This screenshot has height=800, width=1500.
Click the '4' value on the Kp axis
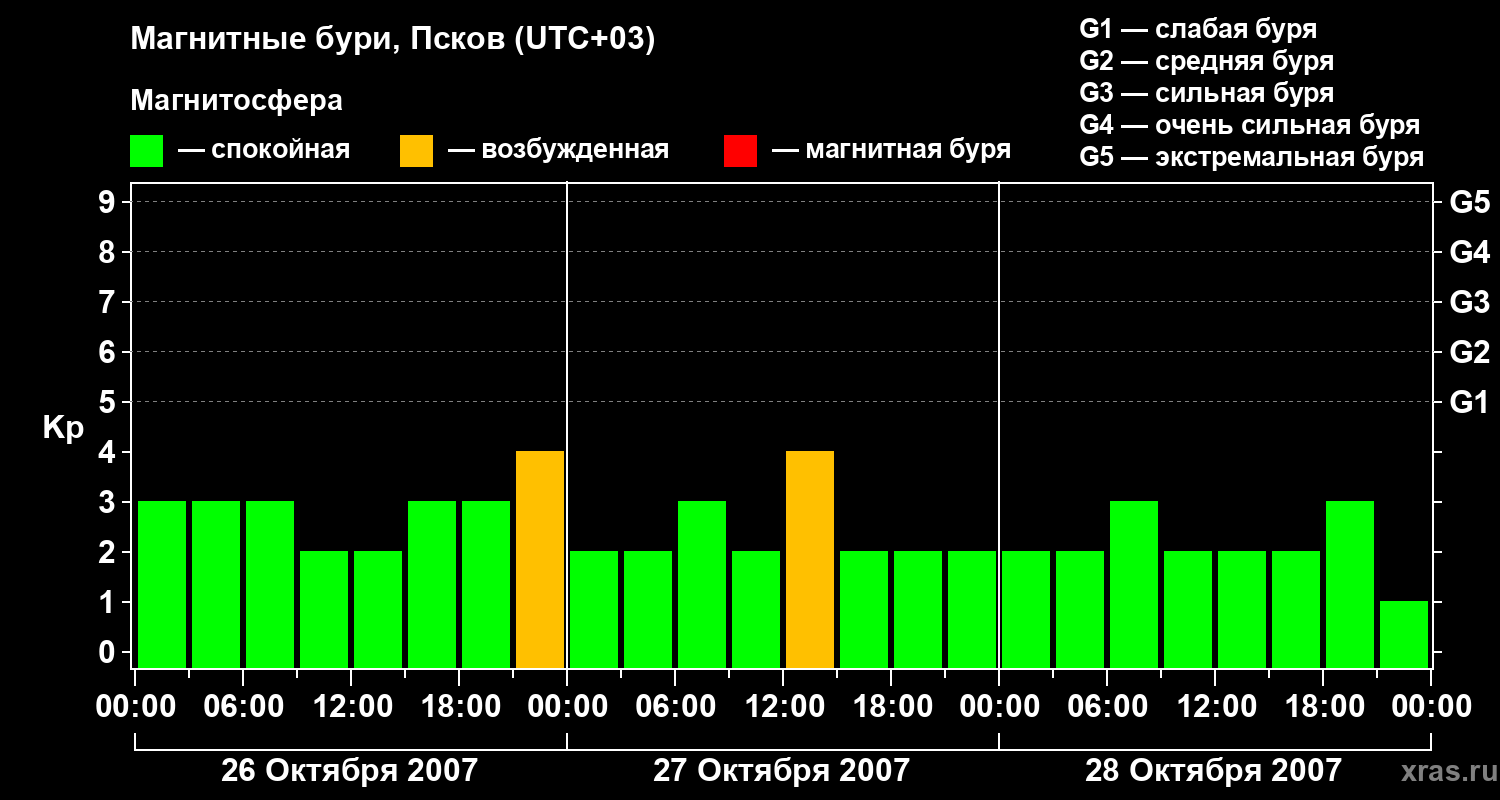coord(108,452)
